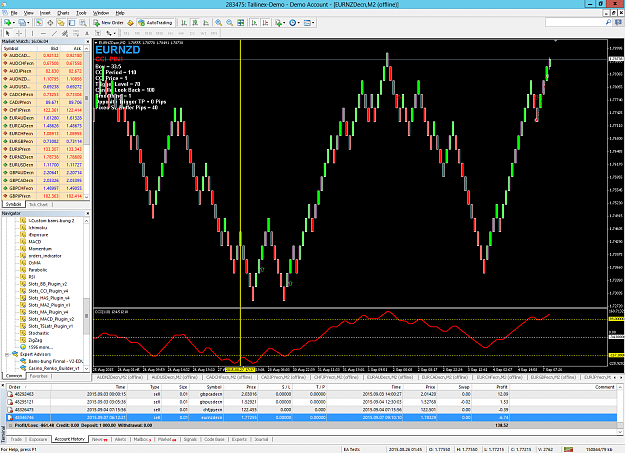
Task: Open the New Chart toolbar button
Action: (8, 23)
